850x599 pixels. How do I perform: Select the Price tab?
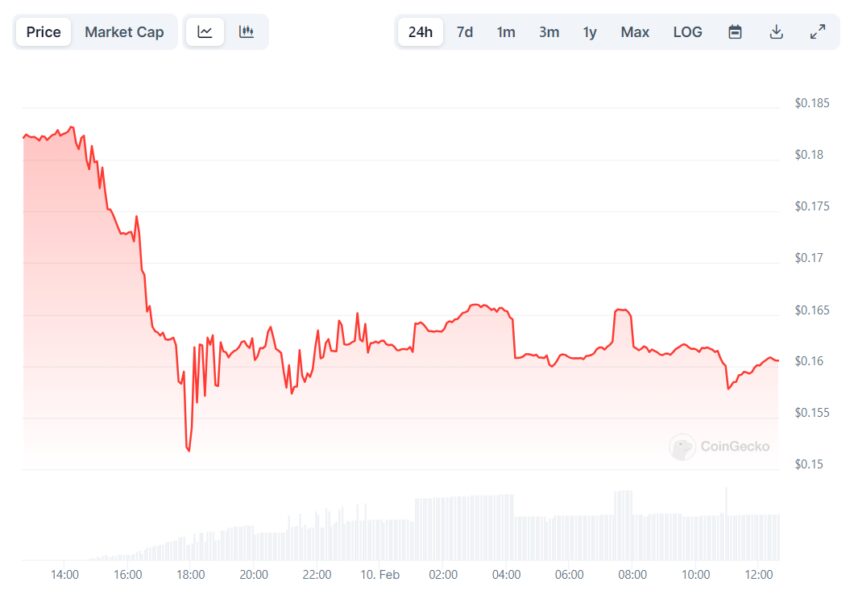[x=43, y=32]
